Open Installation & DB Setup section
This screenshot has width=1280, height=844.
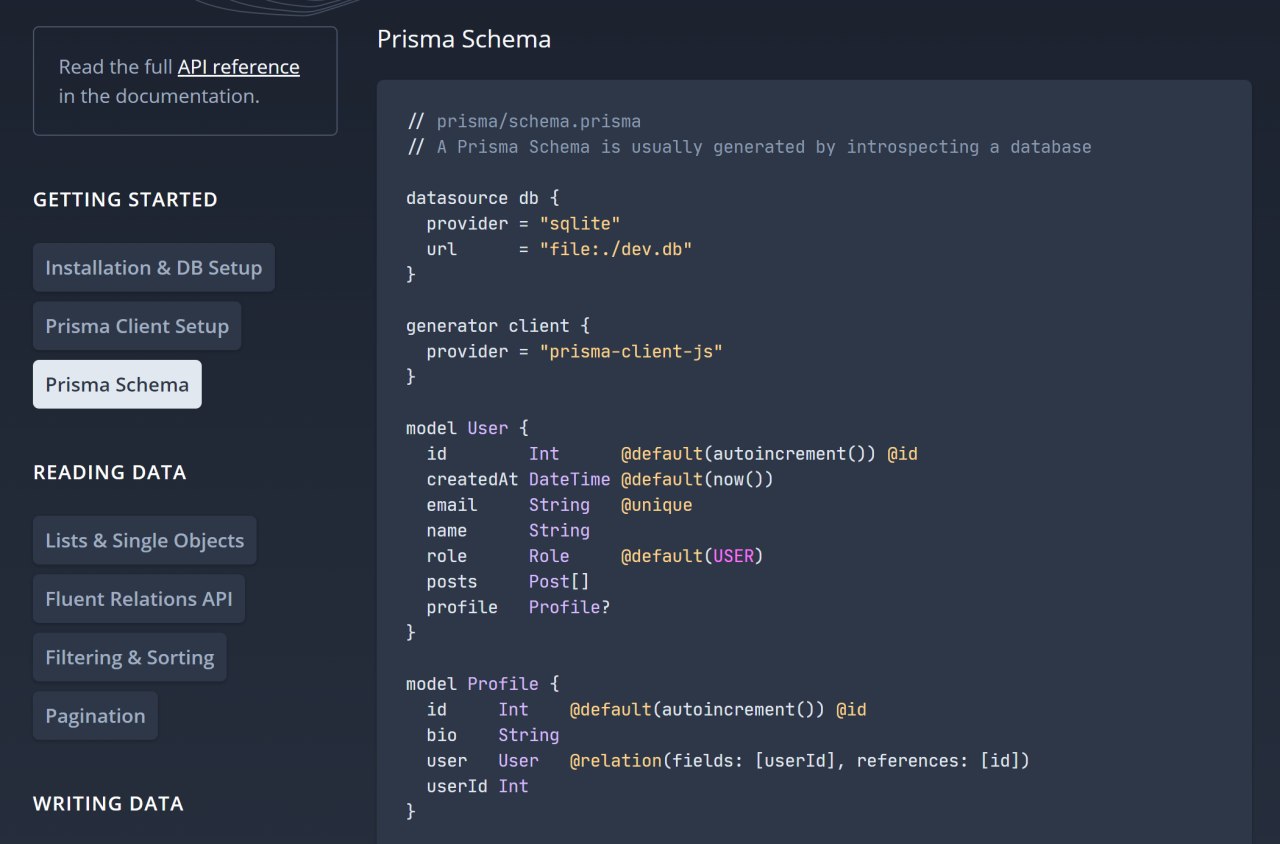click(x=154, y=268)
